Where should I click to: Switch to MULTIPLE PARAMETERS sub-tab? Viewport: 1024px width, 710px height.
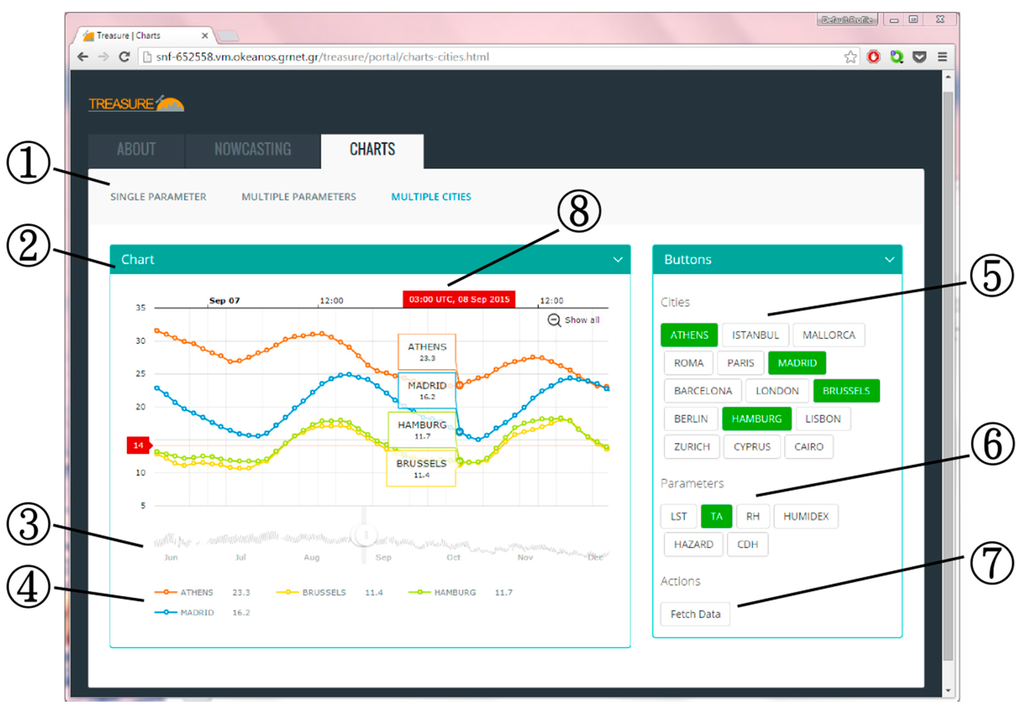point(299,197)
